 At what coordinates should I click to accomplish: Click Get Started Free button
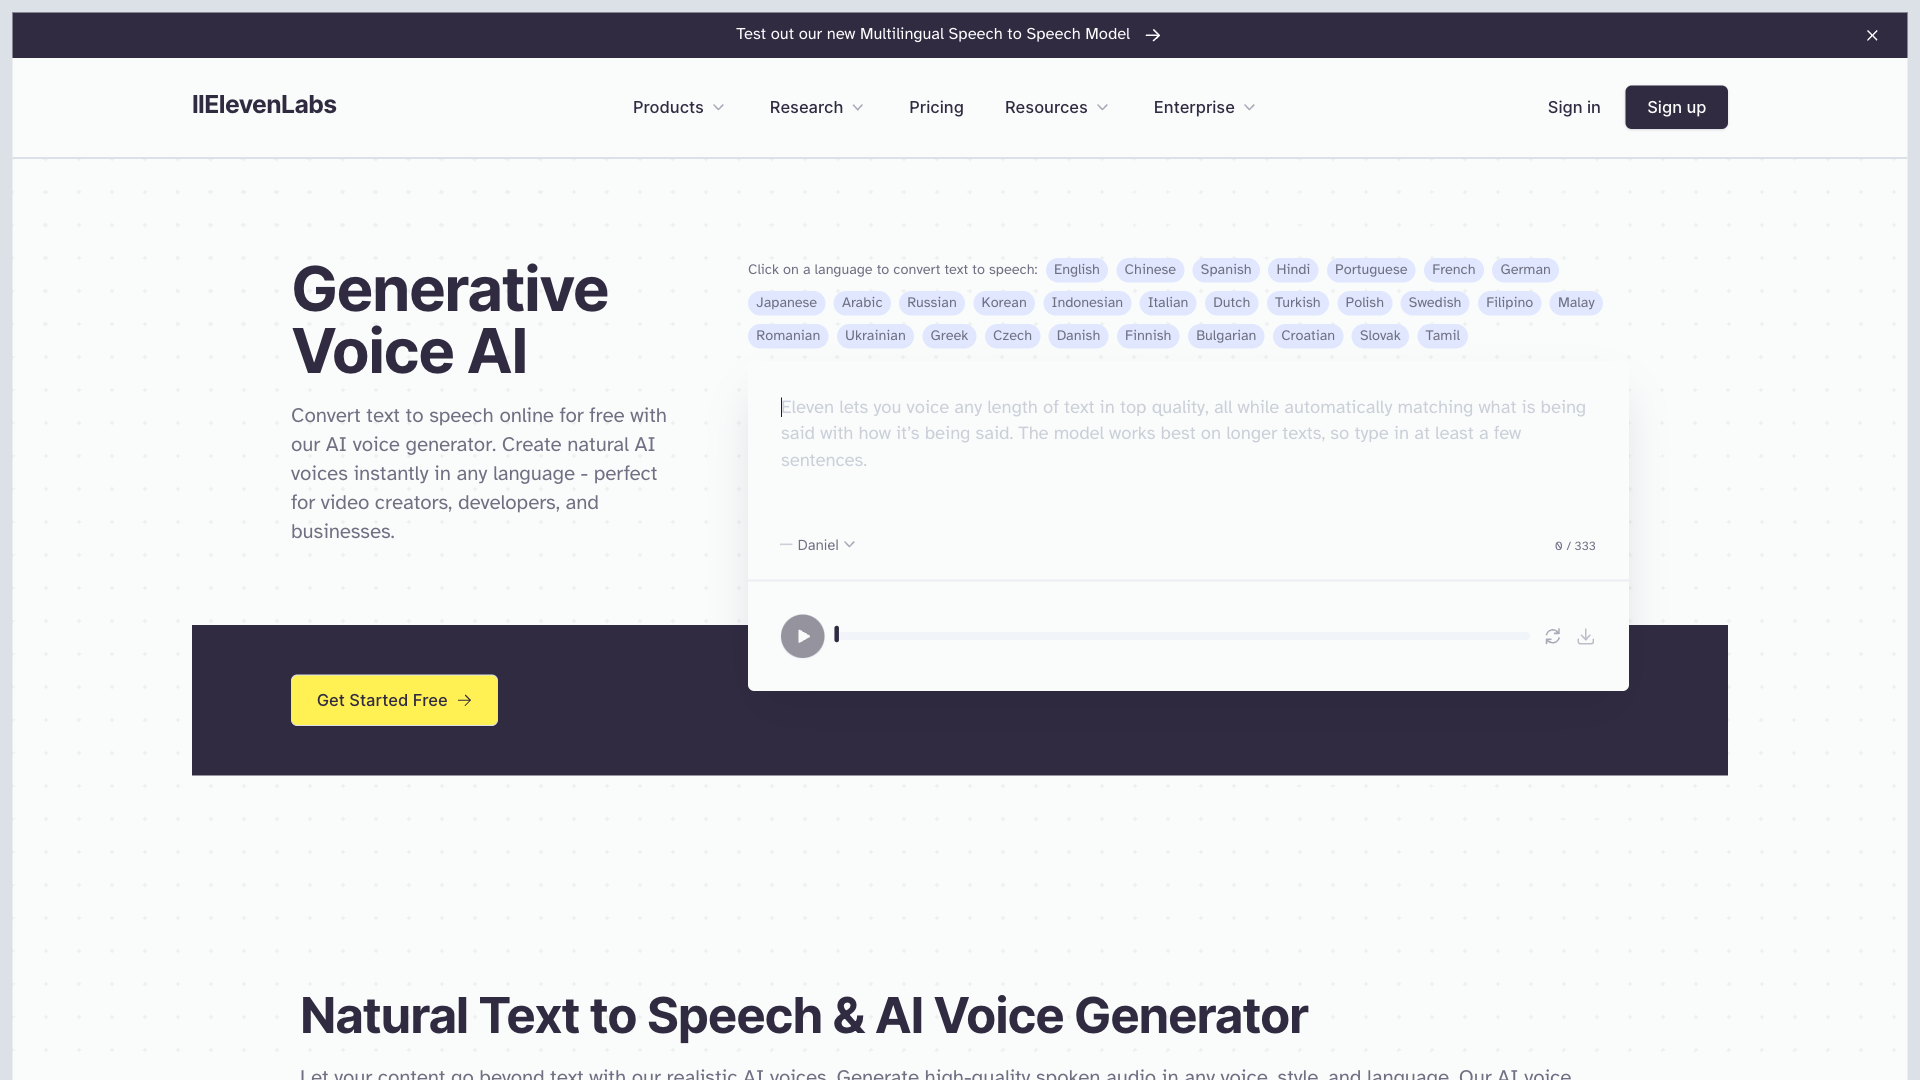tap(394, 700)
